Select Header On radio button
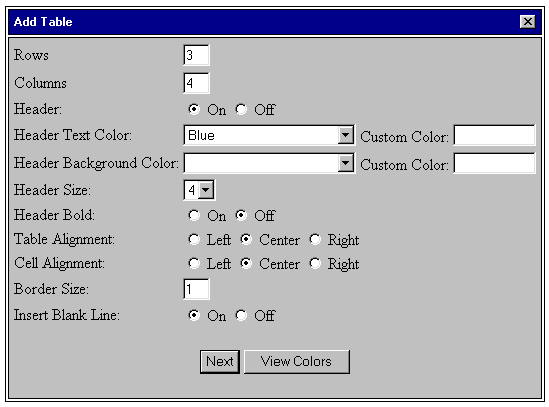Screen dimensions: 549x407 click(x=194, y=109)
